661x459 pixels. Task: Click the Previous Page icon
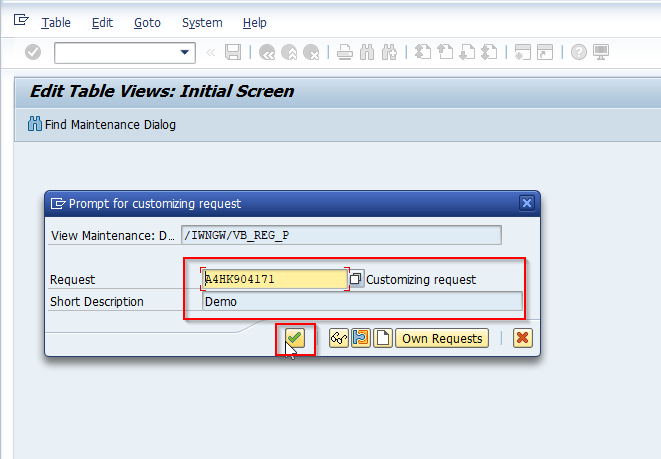[445, 52]
